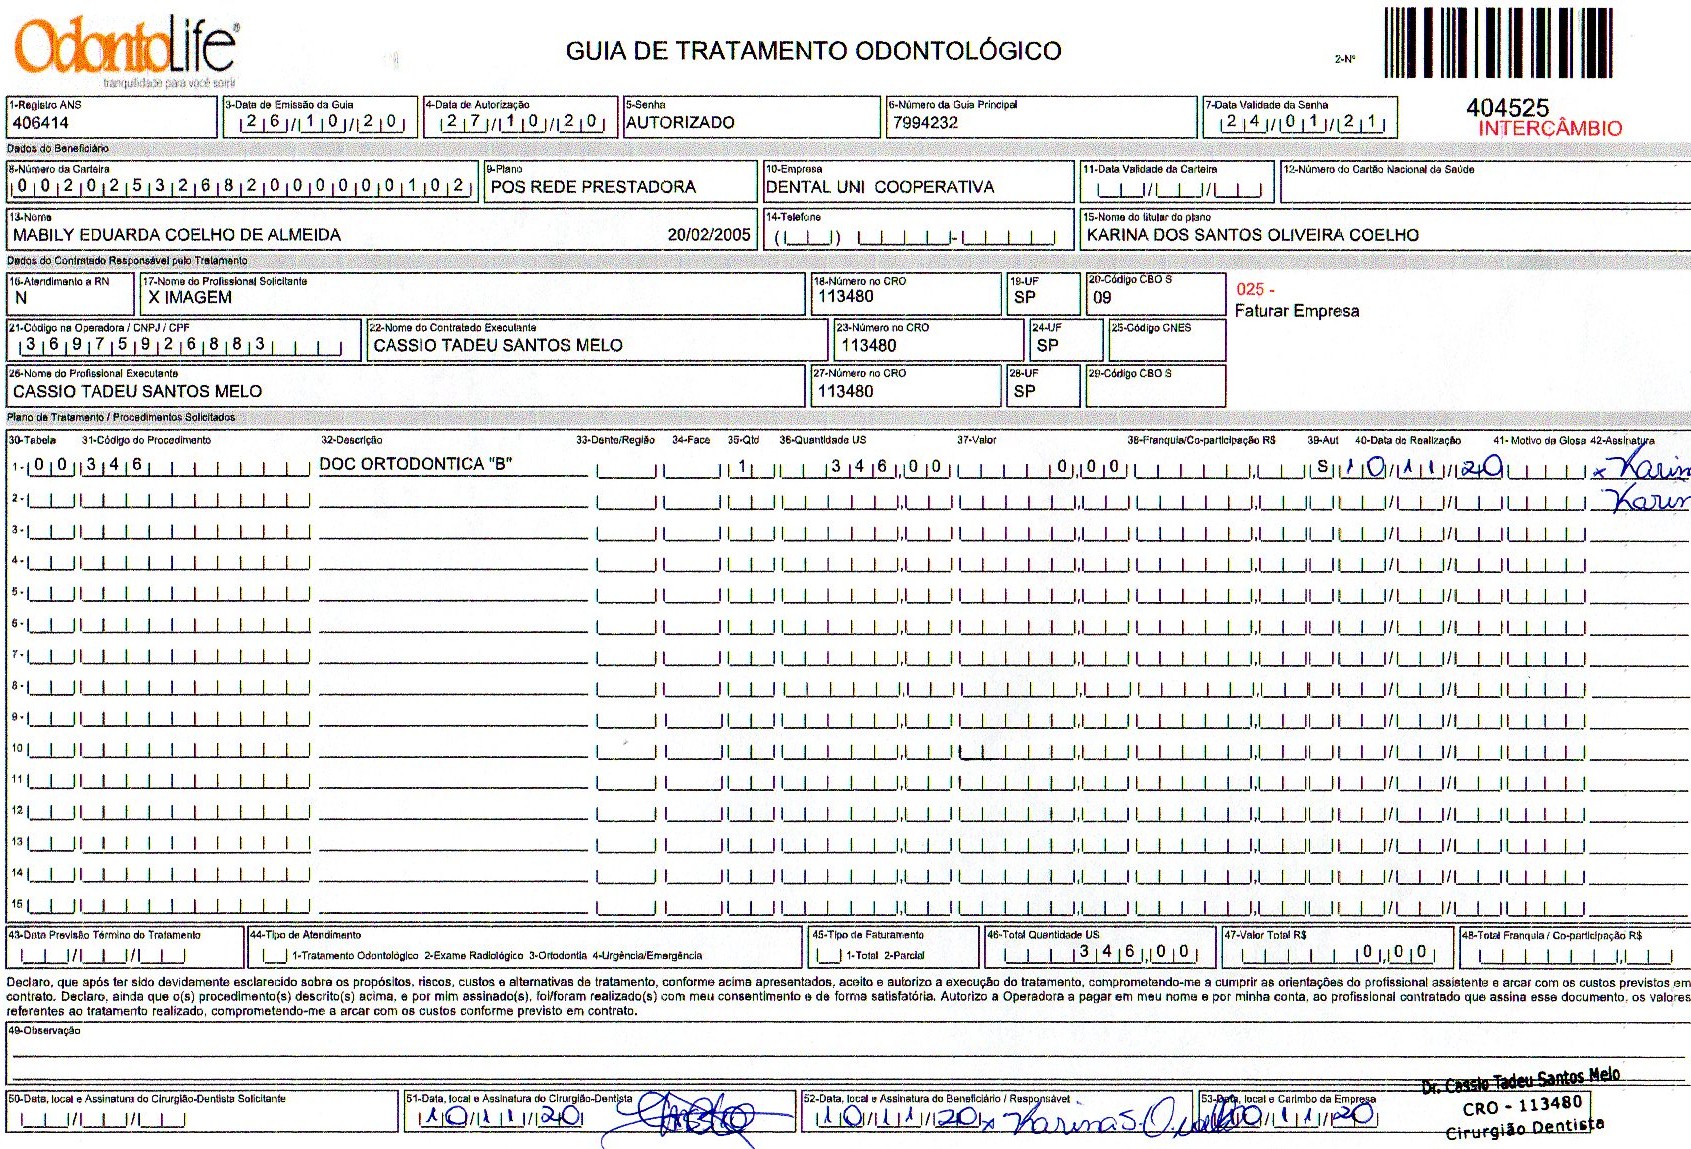1691x1149 pixels.
Task: Select the 'Dados do Beneficiário' section header
Action: (x=58, y=149)
